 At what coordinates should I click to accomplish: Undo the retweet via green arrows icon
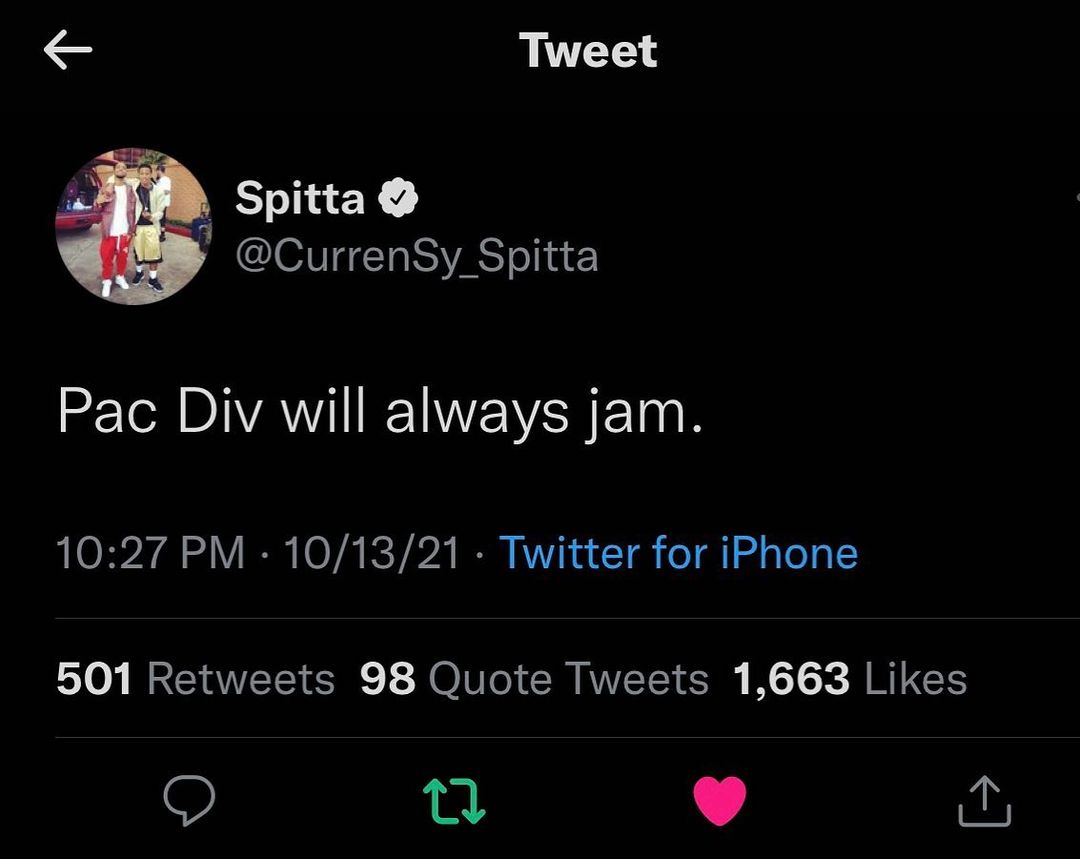click(x=455, y=801)
